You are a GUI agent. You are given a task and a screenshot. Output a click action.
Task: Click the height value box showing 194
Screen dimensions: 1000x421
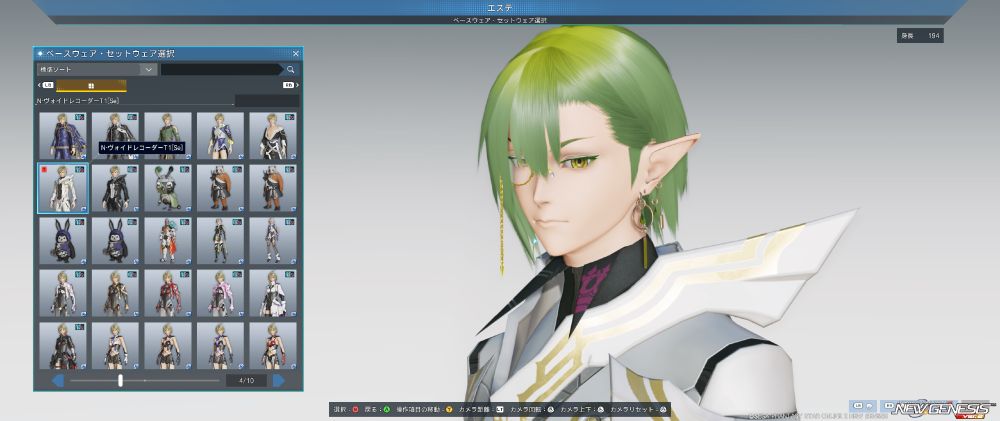pyautogui.click(x=920, y=36)
